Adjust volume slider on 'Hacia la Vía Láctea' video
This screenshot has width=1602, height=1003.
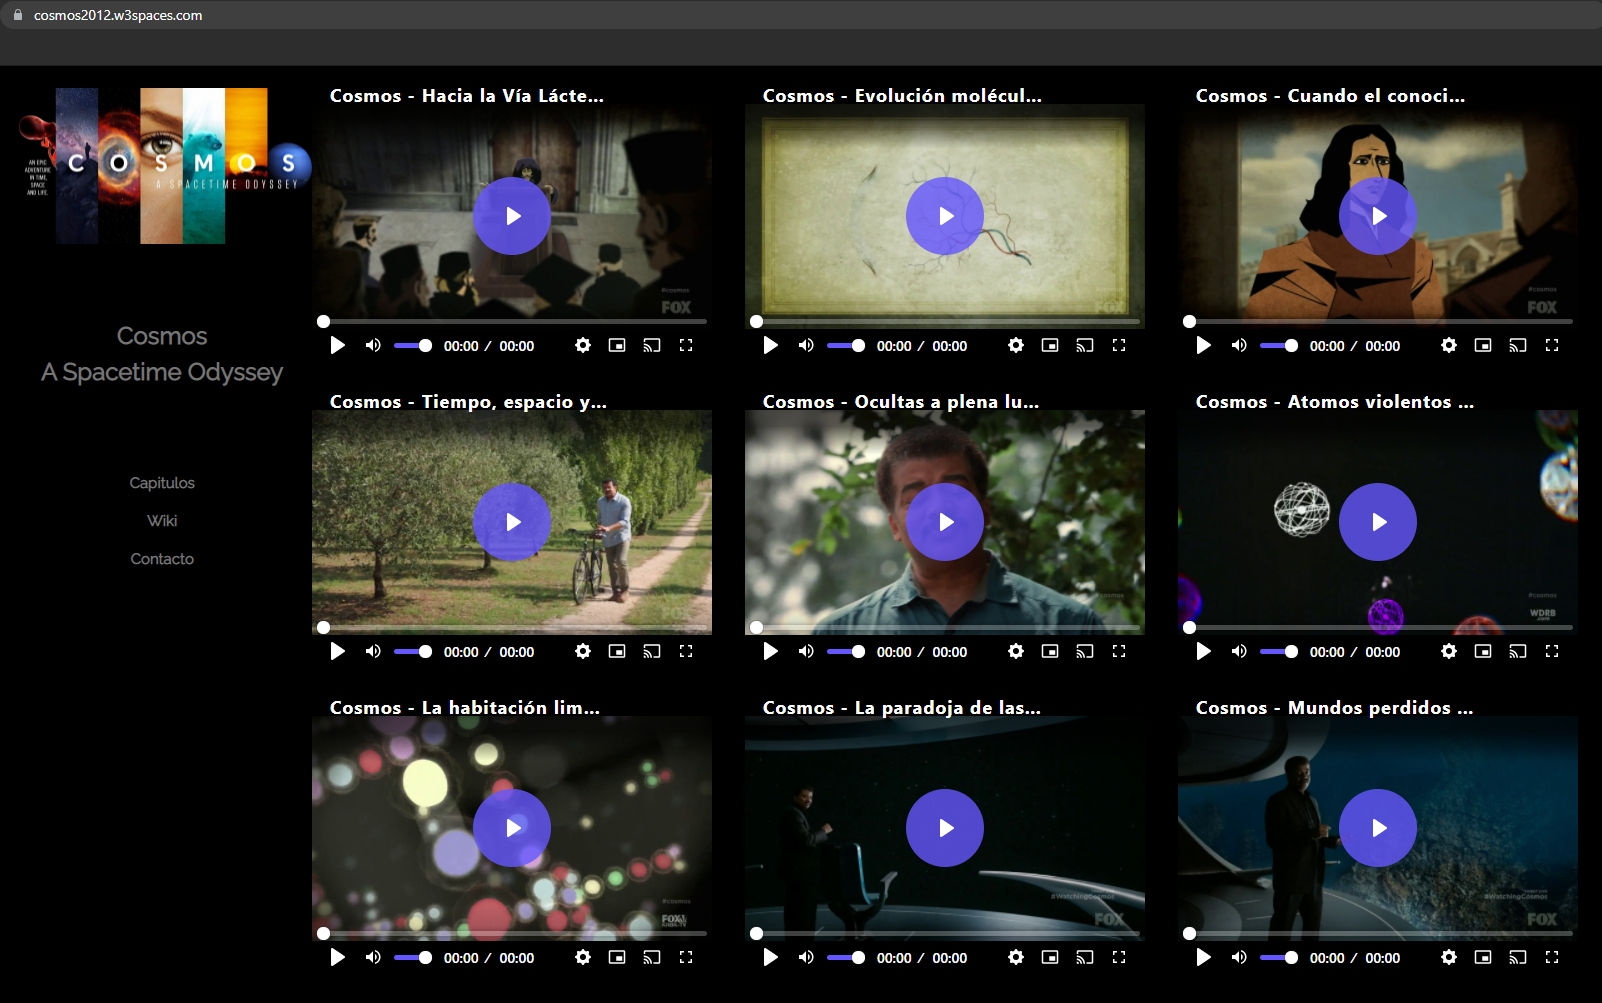[x=412, y=345]
